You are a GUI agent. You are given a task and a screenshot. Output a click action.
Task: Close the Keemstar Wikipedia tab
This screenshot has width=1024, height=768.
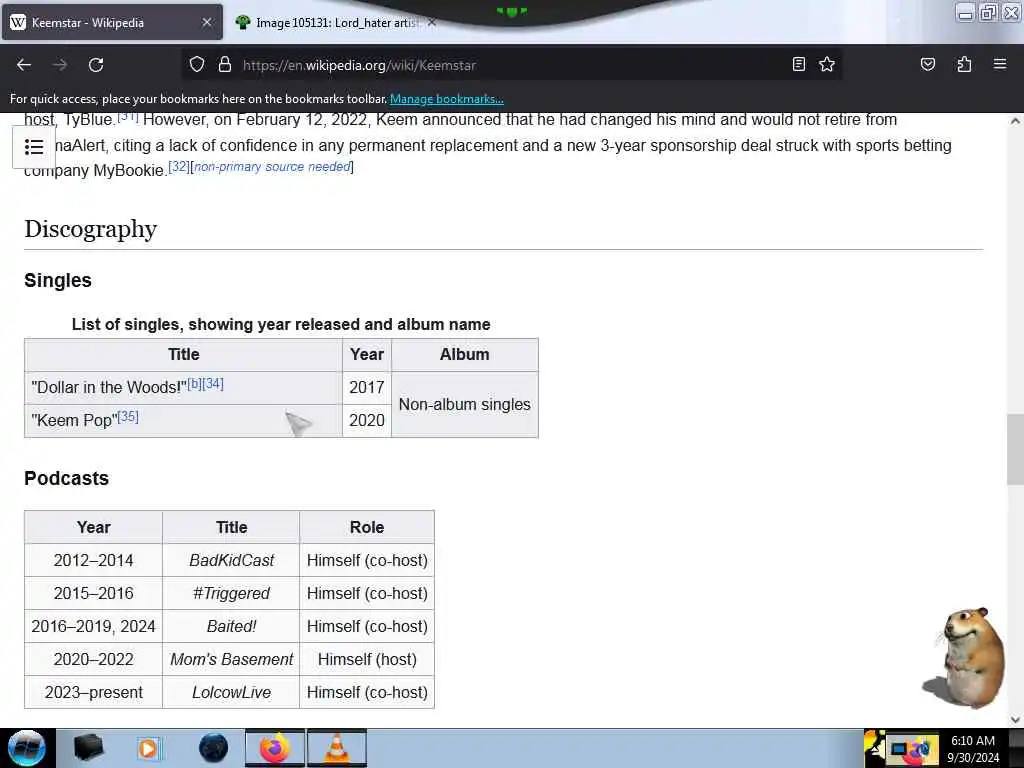click(x=207, y=22)
